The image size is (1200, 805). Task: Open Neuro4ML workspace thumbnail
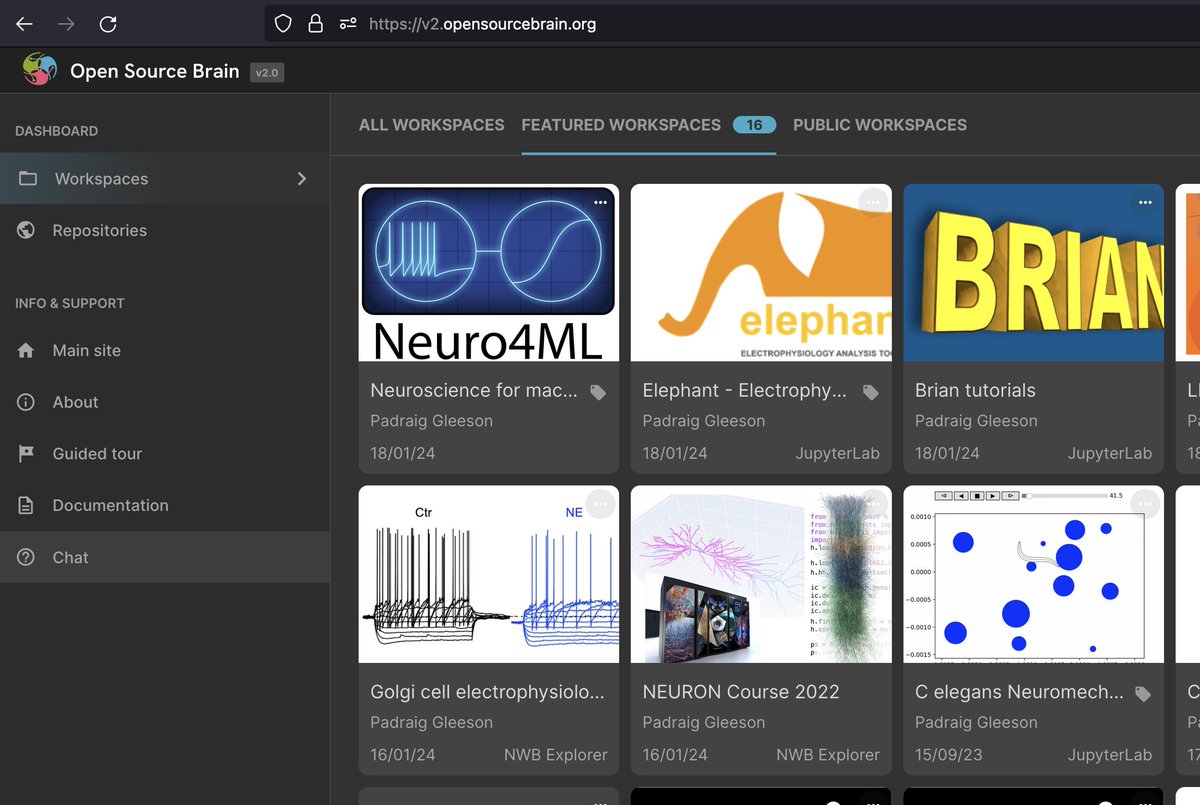point(489,273)
